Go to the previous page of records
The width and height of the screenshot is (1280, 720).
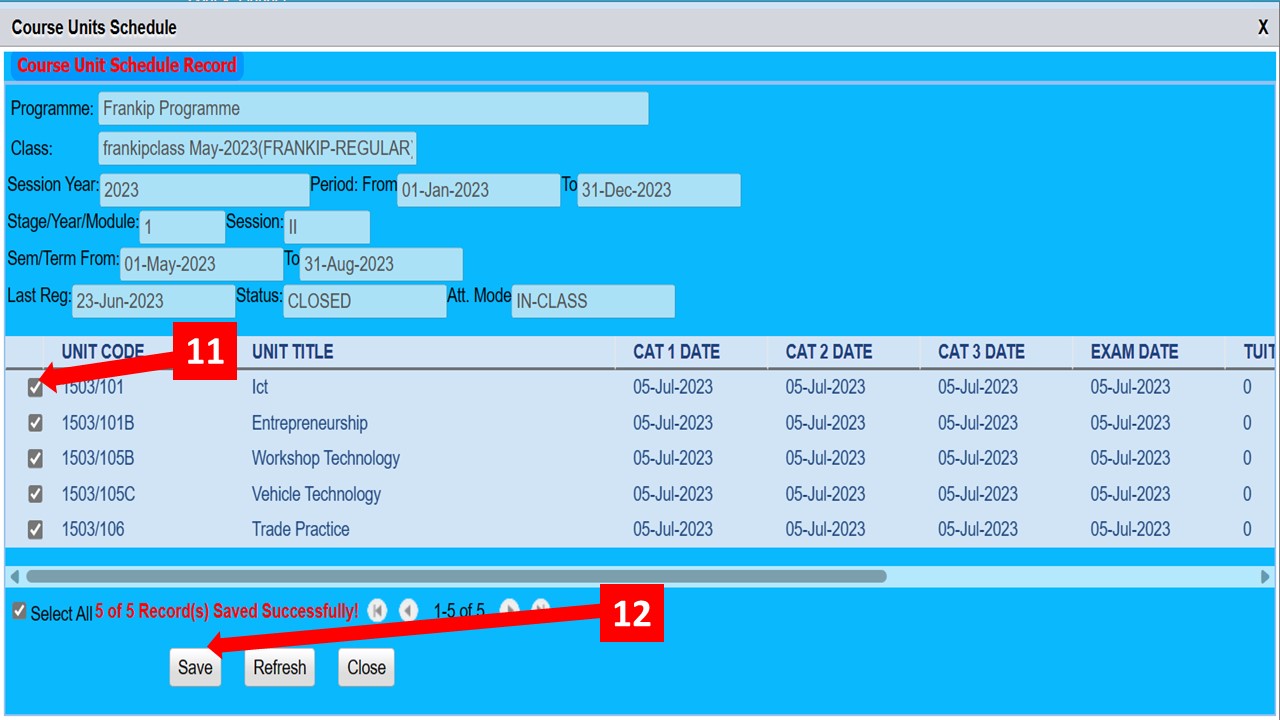click(x=409, y=610)
